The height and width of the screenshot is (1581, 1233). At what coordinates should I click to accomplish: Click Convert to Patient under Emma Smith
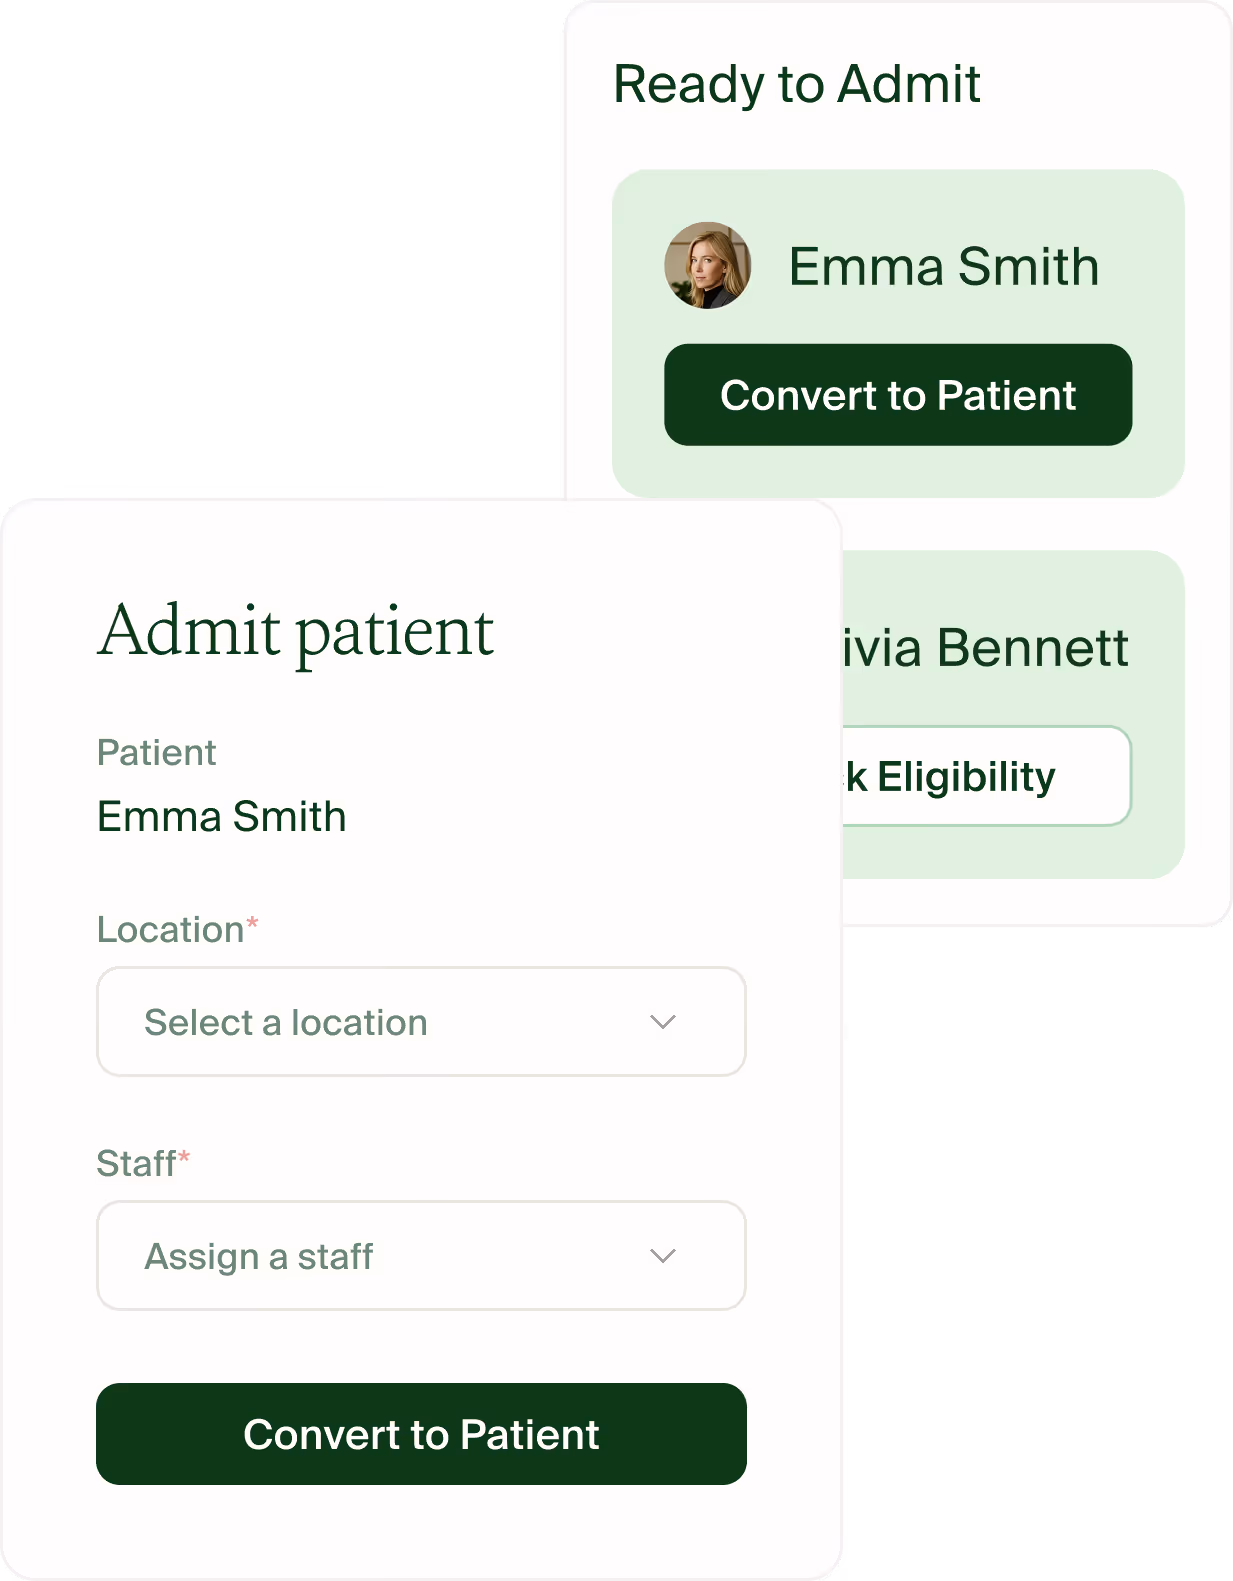[x=897, y=395]
